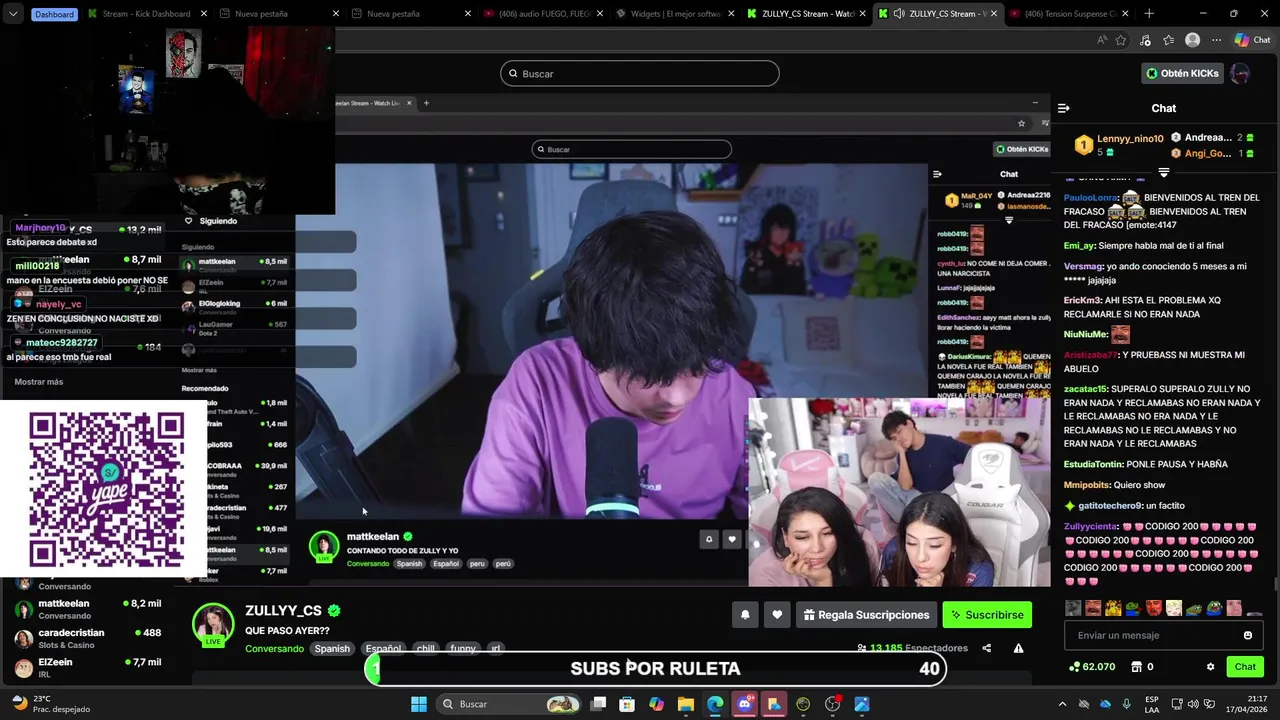
Task: Add page to favorites star icon
Action: tap(1121, 40)
